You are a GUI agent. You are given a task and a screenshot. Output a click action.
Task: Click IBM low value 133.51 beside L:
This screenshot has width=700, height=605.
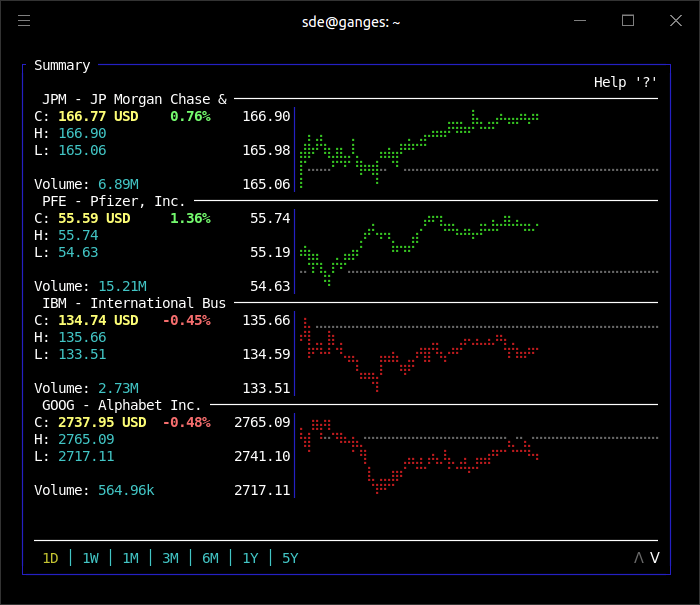[x=82, y=355]
